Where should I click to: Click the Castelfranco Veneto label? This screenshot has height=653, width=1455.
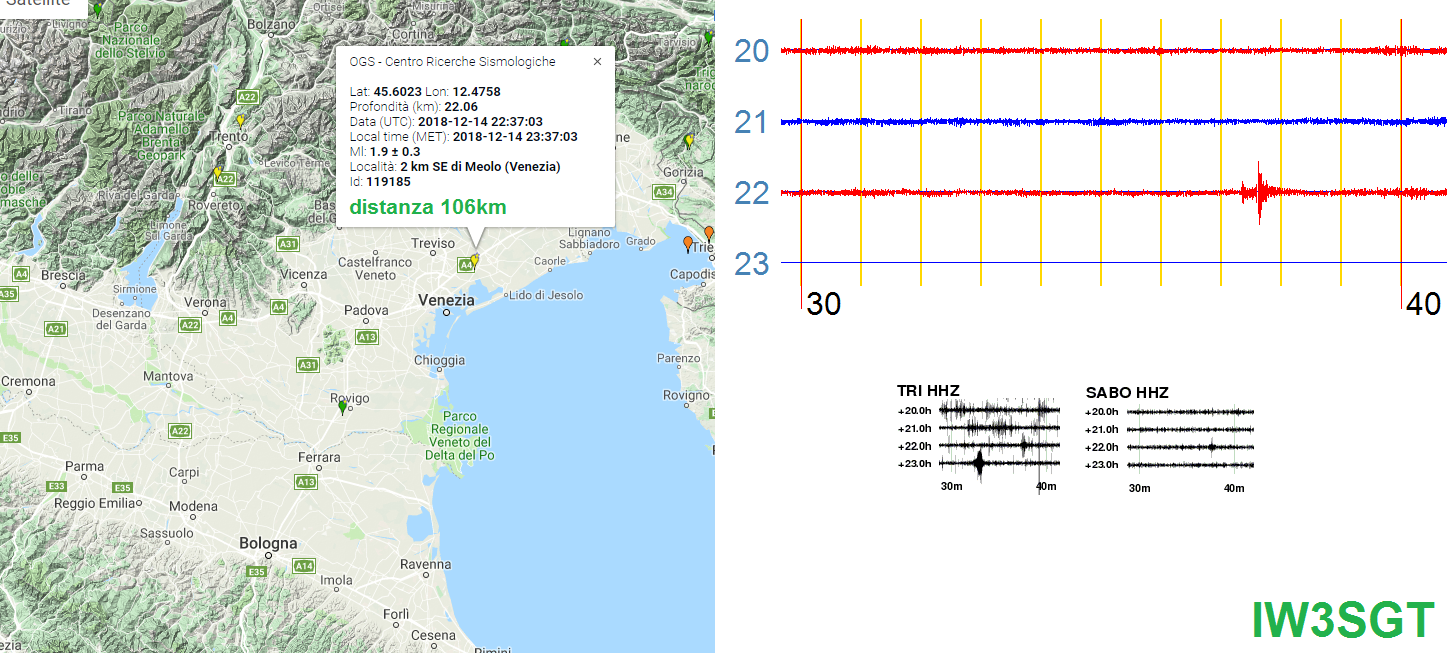(x=375, y=267)
